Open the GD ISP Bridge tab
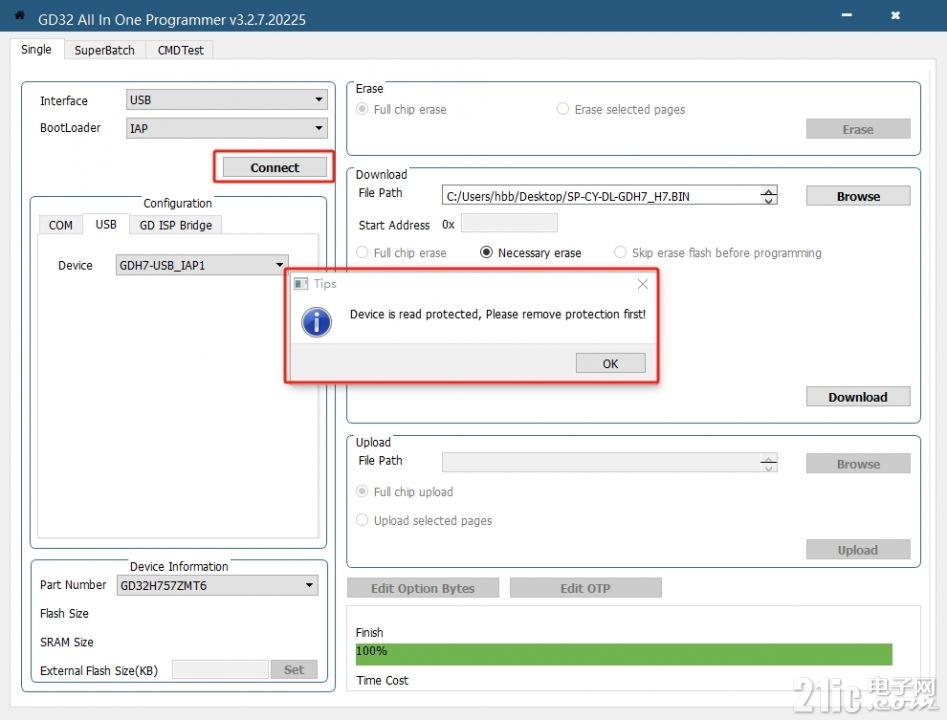The width and height of the screenshot is (947, 720). click(176, 225)
